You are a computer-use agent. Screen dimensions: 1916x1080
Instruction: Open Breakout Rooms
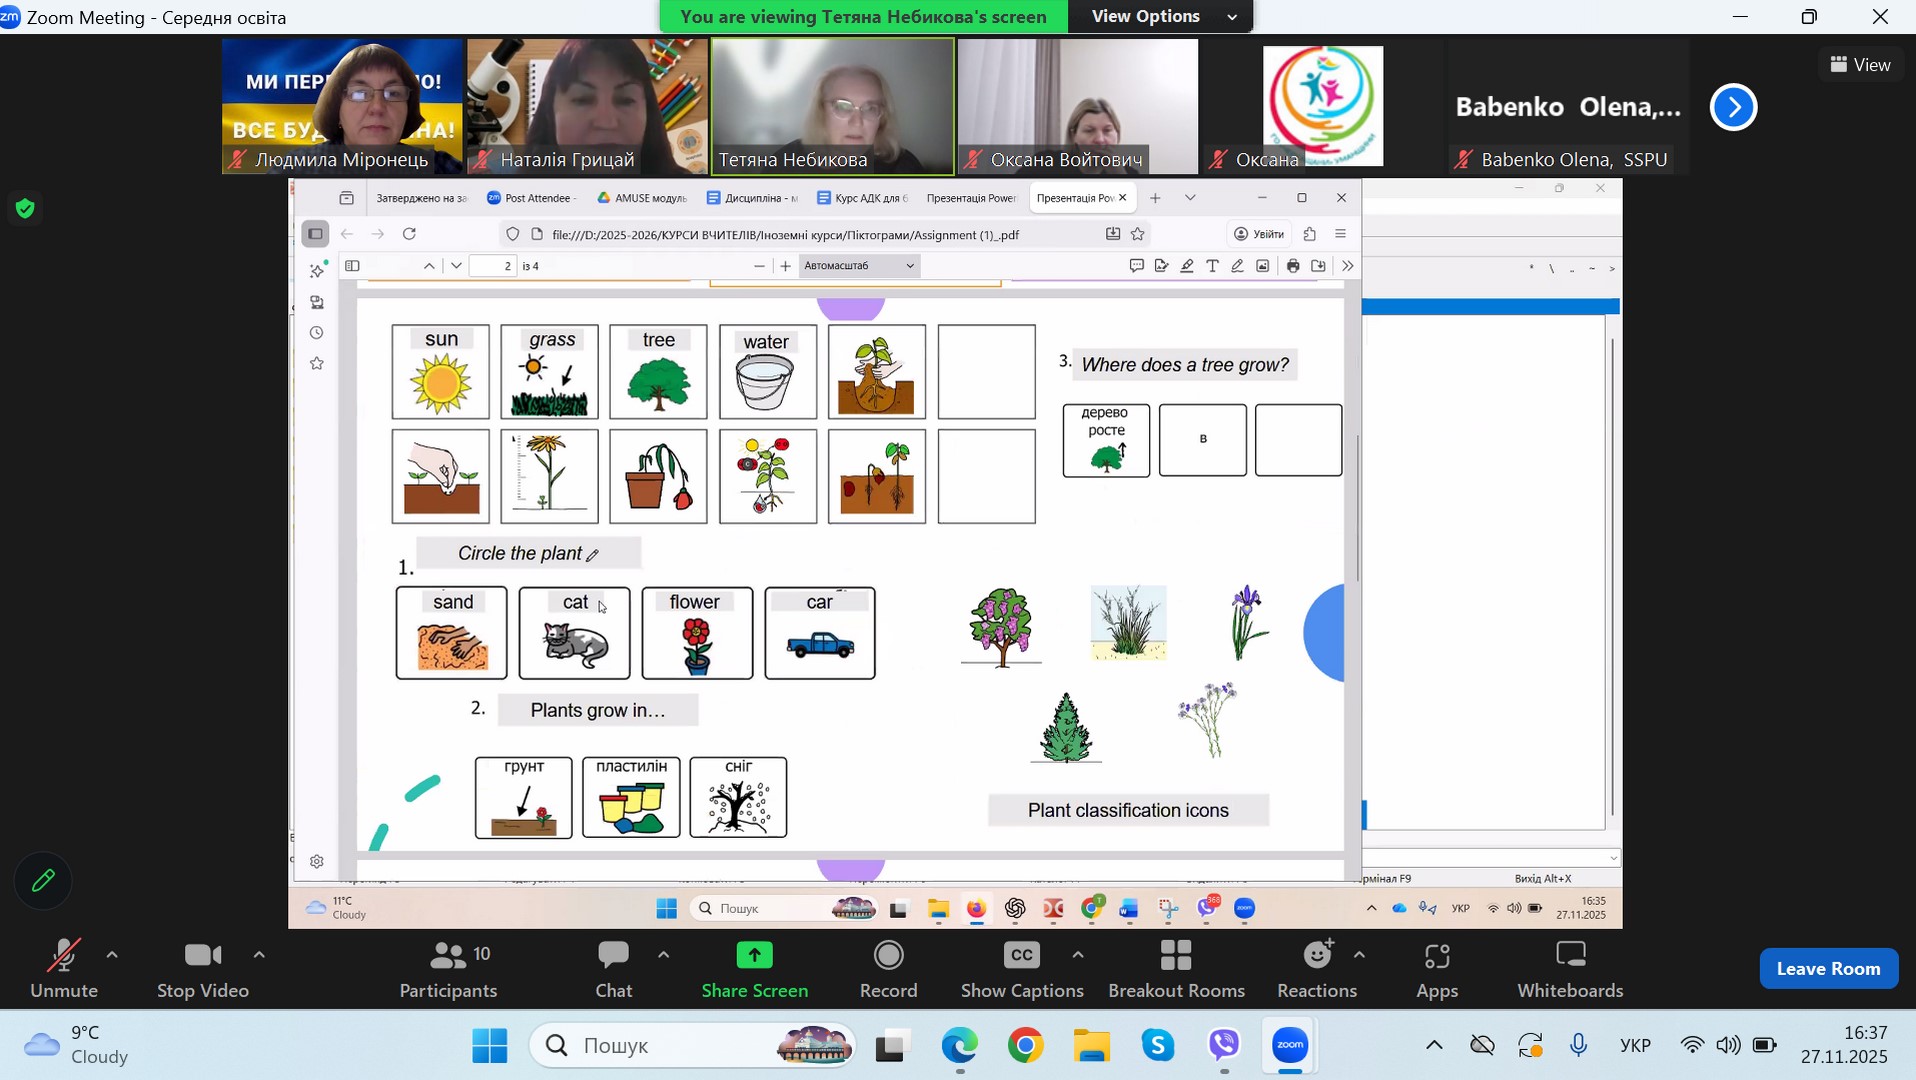point(1176,969)
